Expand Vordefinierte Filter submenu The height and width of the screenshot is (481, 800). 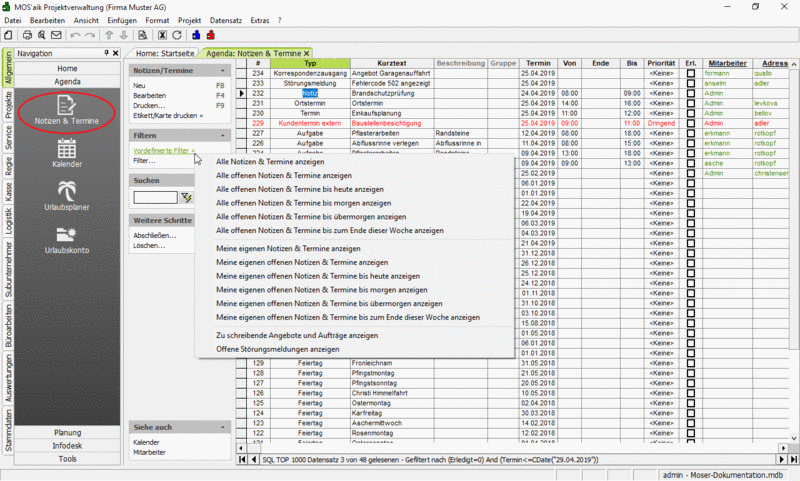point(164,151)
